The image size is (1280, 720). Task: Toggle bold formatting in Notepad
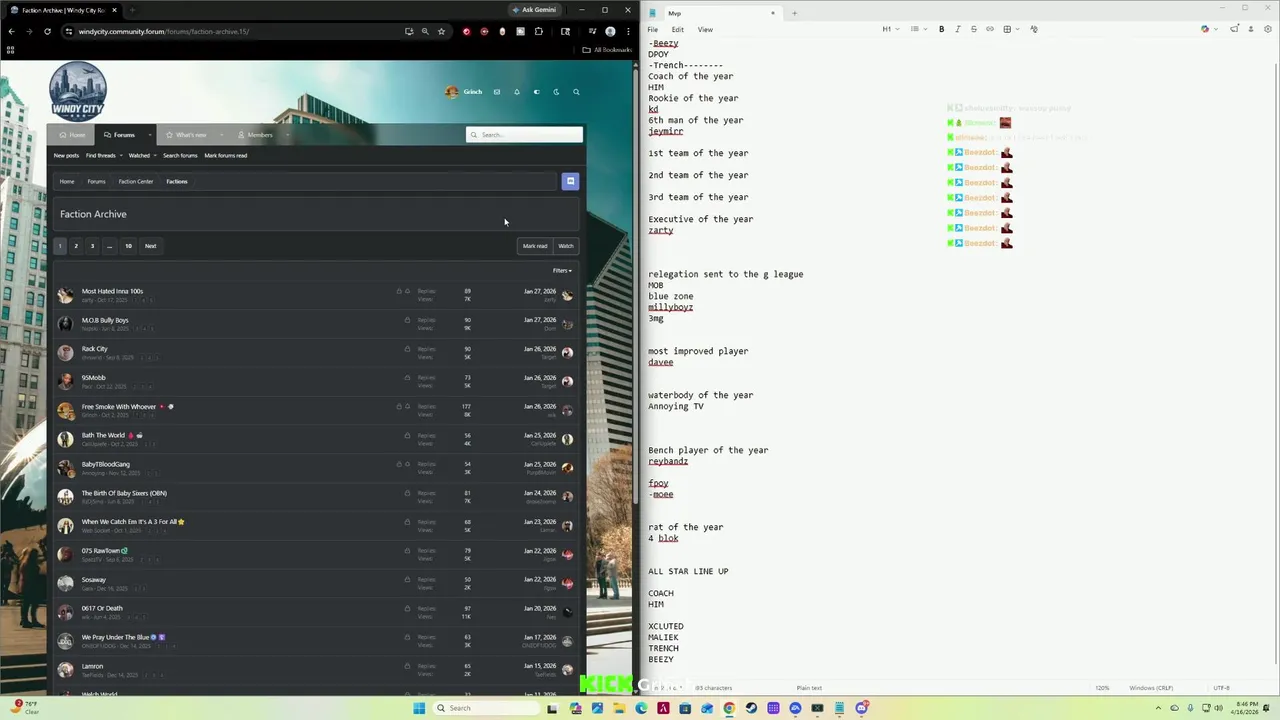[941, 29]
